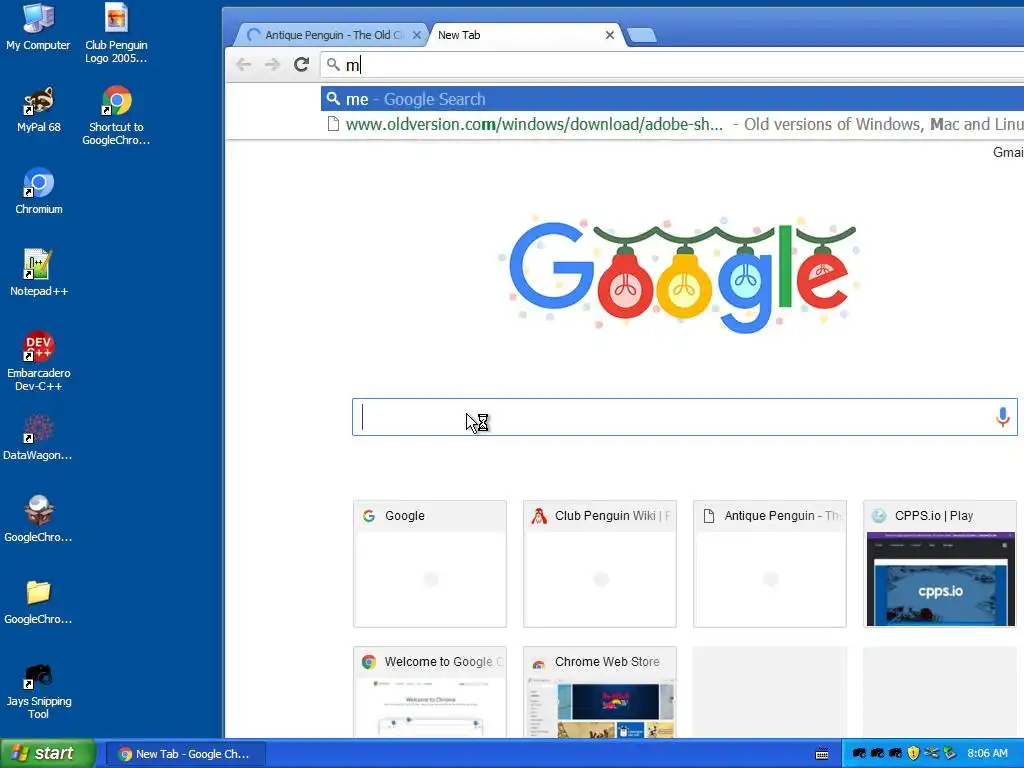
Task: Close the New Tab tab
Action: (x=609, y=35)
